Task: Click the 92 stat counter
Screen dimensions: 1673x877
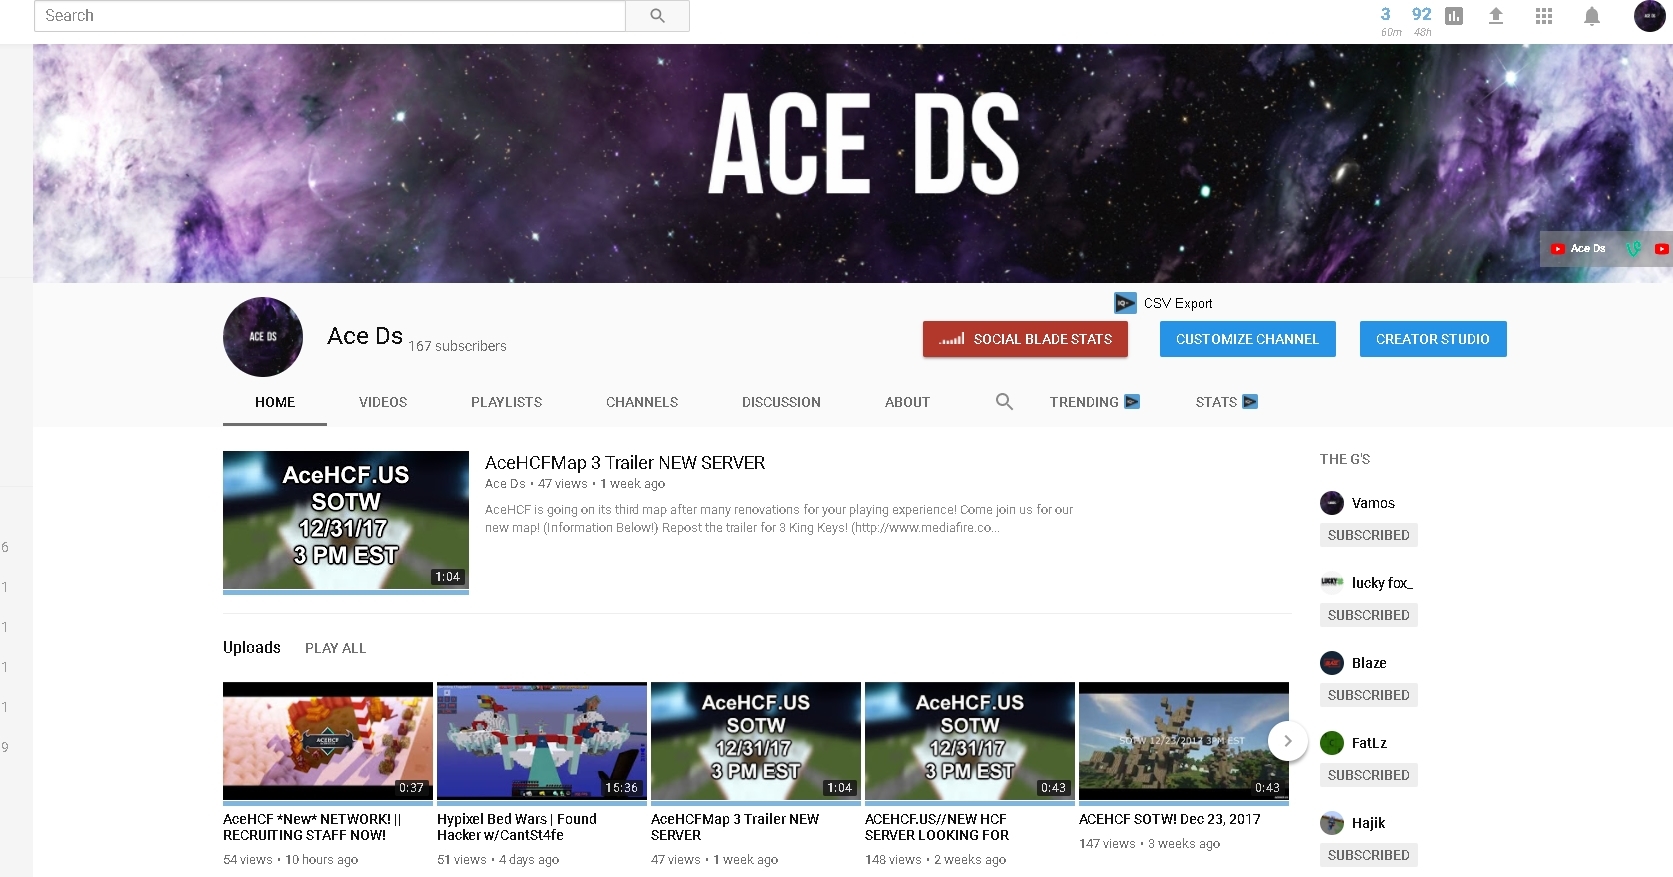Action: pos(1421,14)
